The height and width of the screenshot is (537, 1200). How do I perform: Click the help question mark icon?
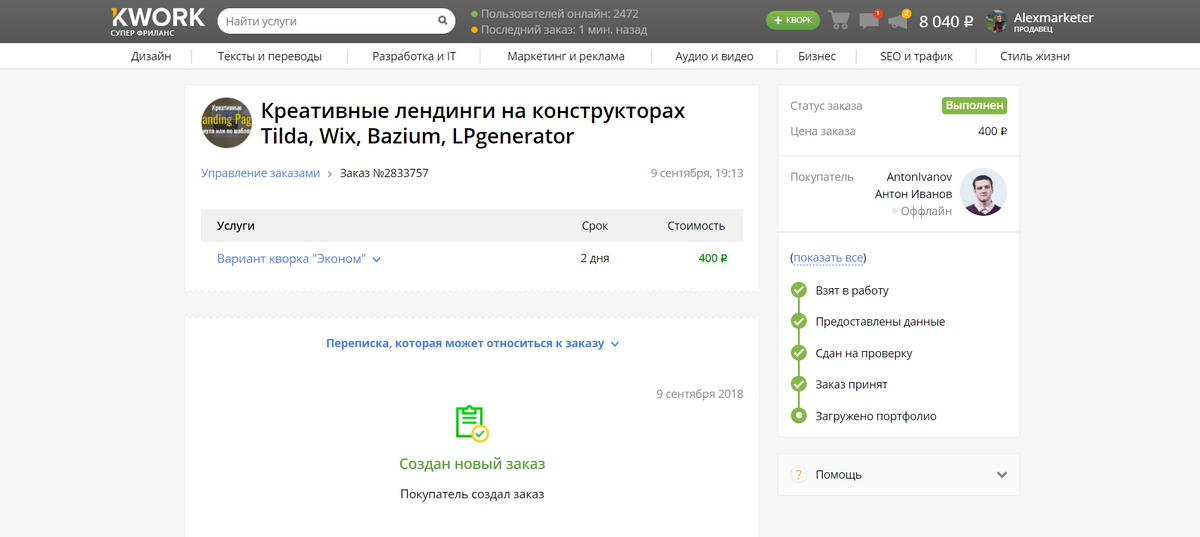pos(798,475)
